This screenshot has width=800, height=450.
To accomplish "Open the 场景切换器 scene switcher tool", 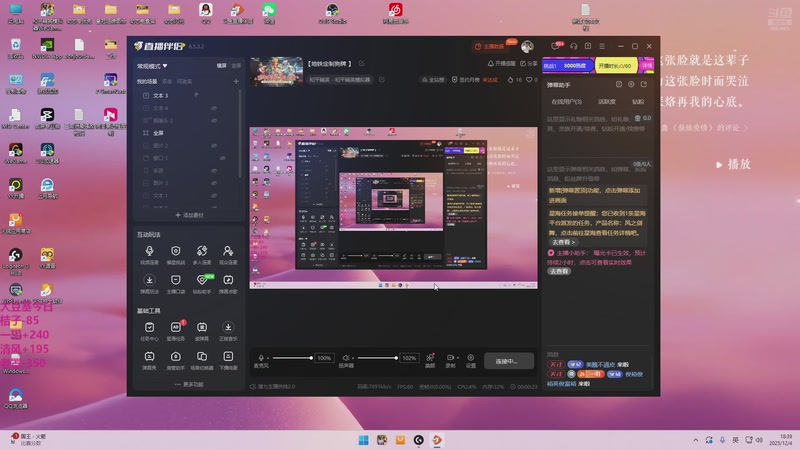I will [202, 360].
